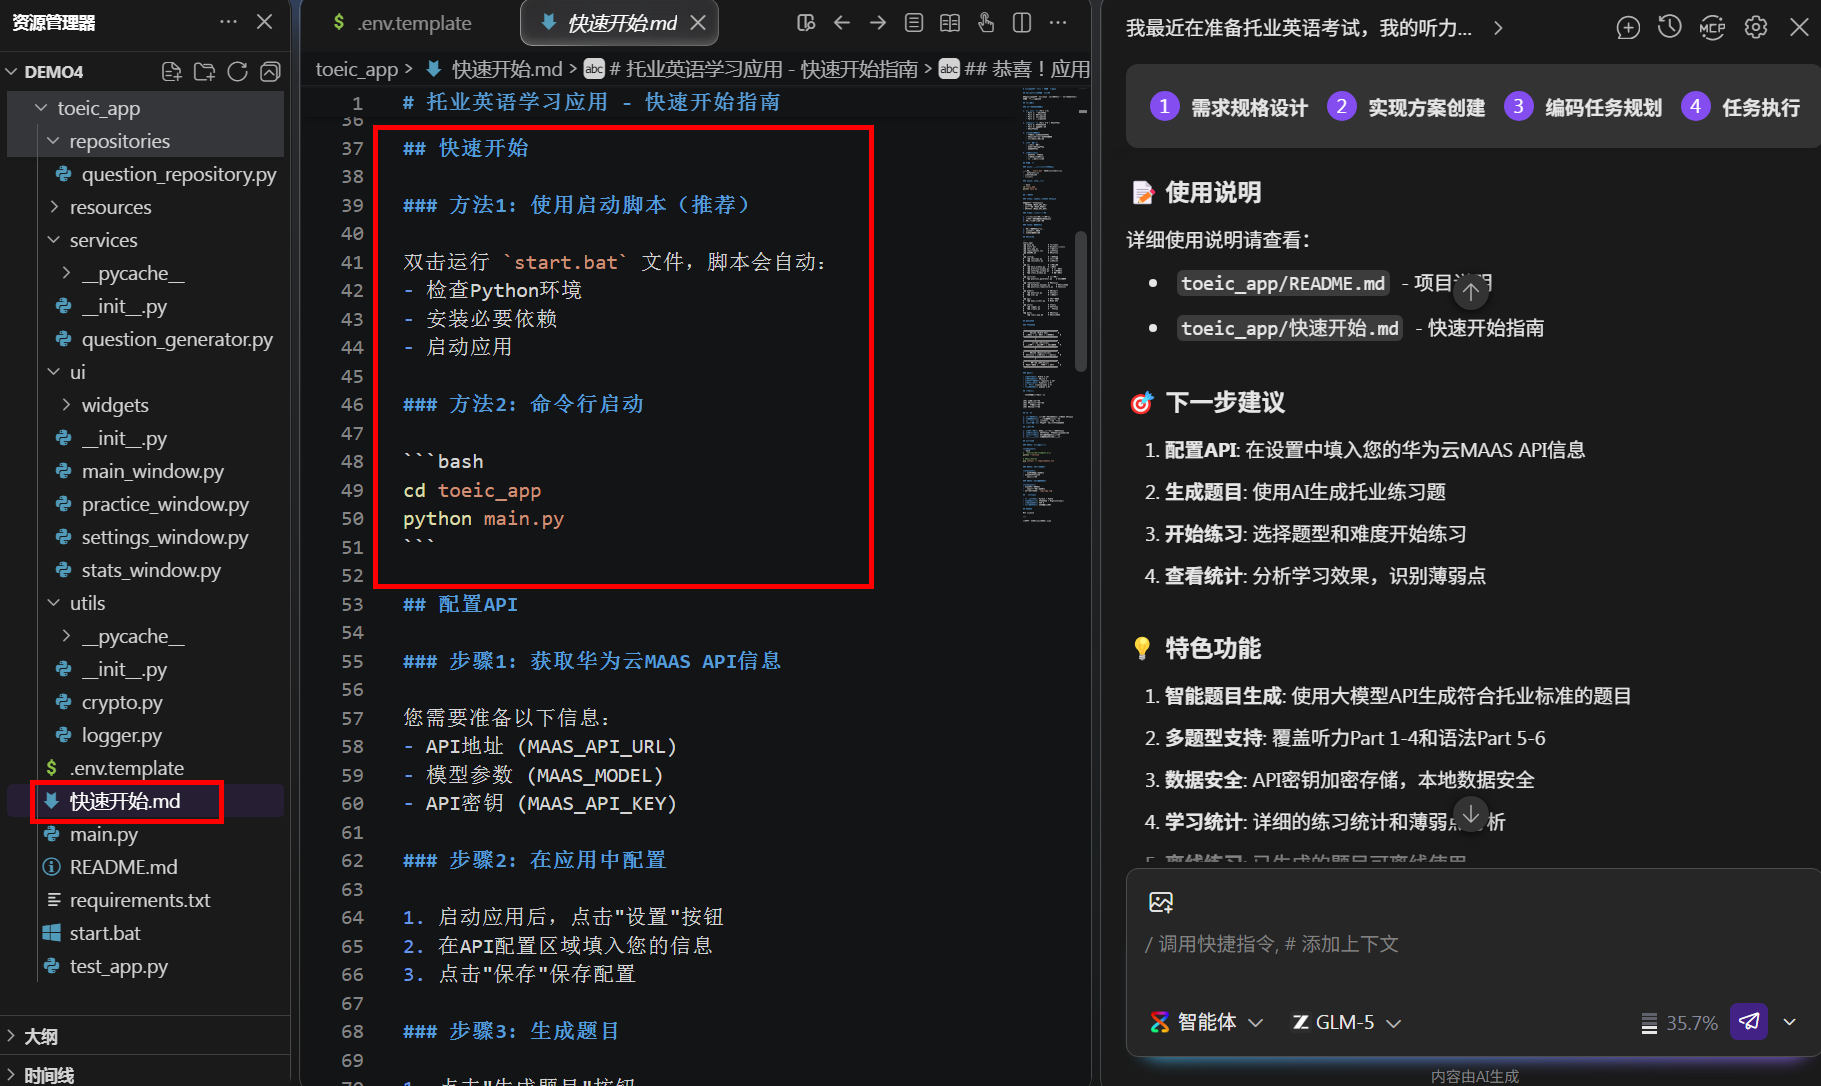This screenshot has width=1821, height=1086.
Task: Open chat history clock icon
Action: pos(1669,27)
